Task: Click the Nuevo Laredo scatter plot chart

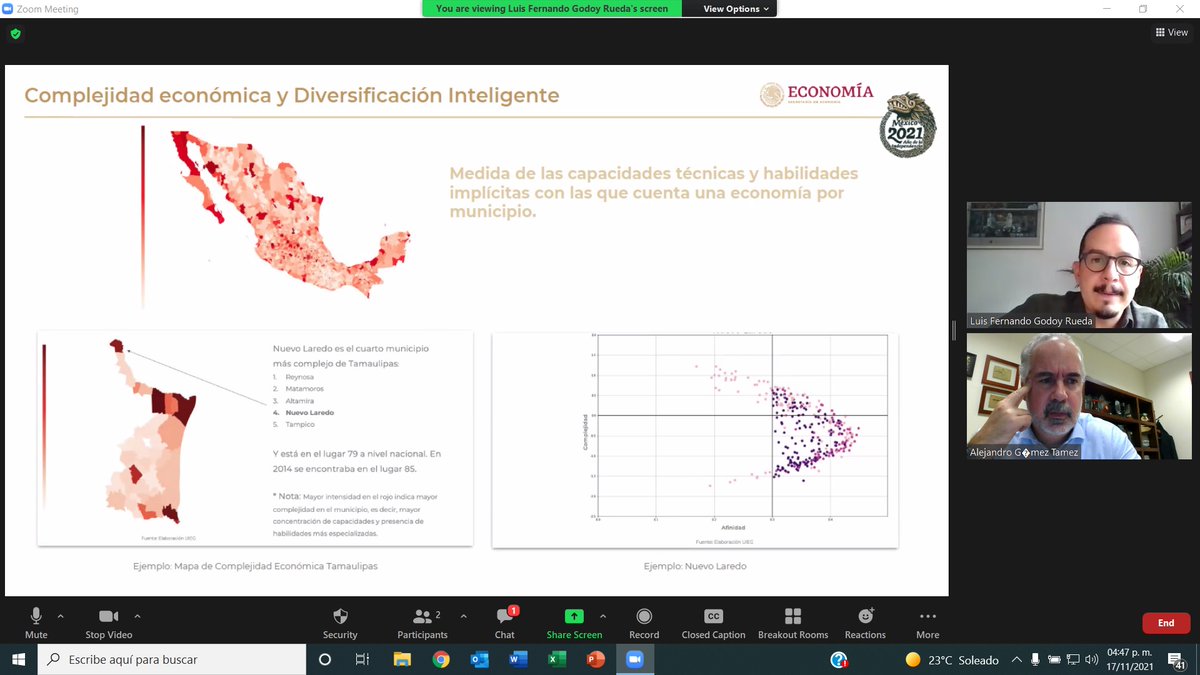Action: 695,440
